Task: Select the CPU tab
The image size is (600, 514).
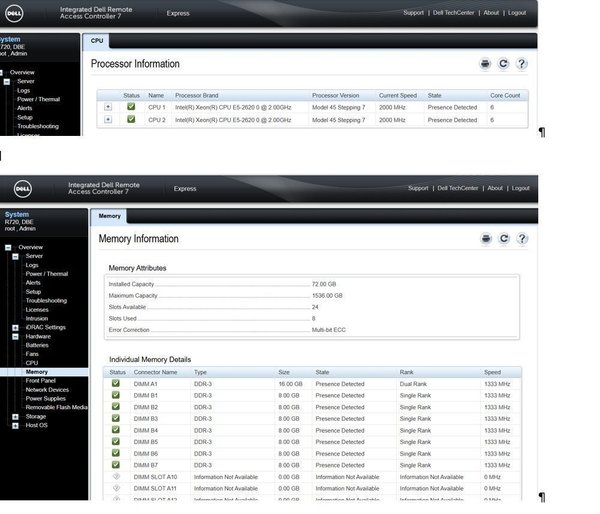Action: point(96,41)
